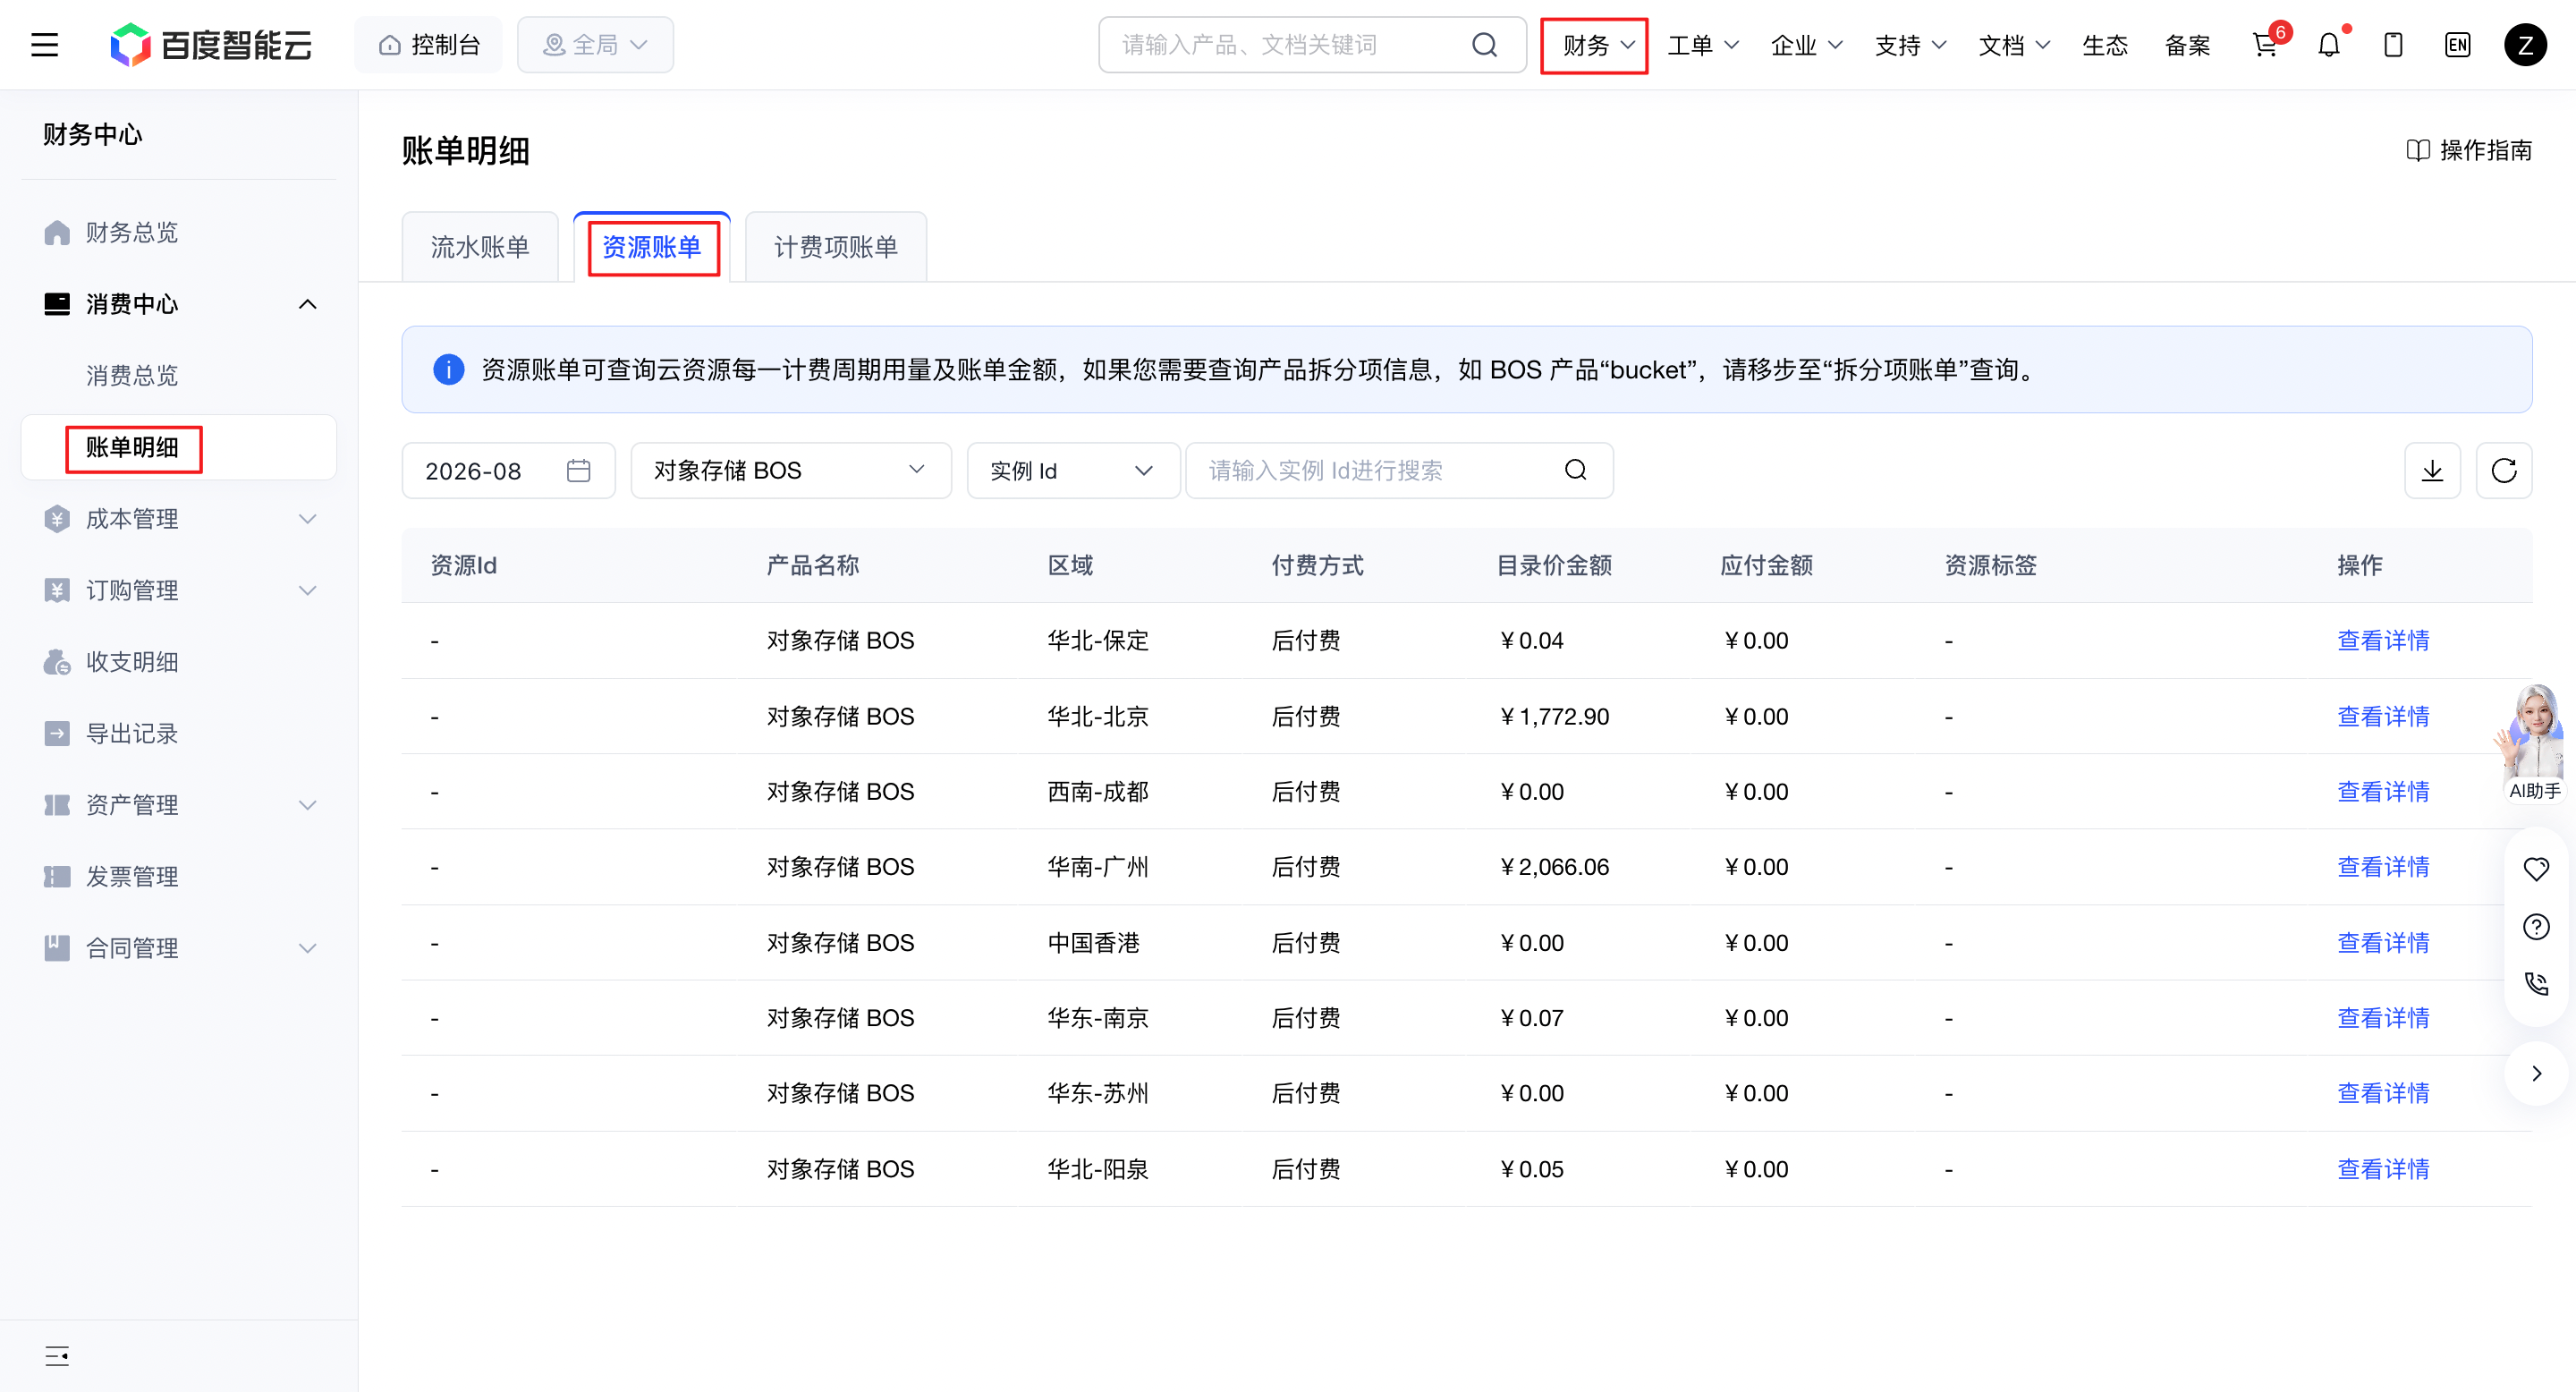Image resolution: width=2576 pixels, height=1392 pixels.
Task: View details for 华北-北京 row
Action: [x=2383, y=716]
